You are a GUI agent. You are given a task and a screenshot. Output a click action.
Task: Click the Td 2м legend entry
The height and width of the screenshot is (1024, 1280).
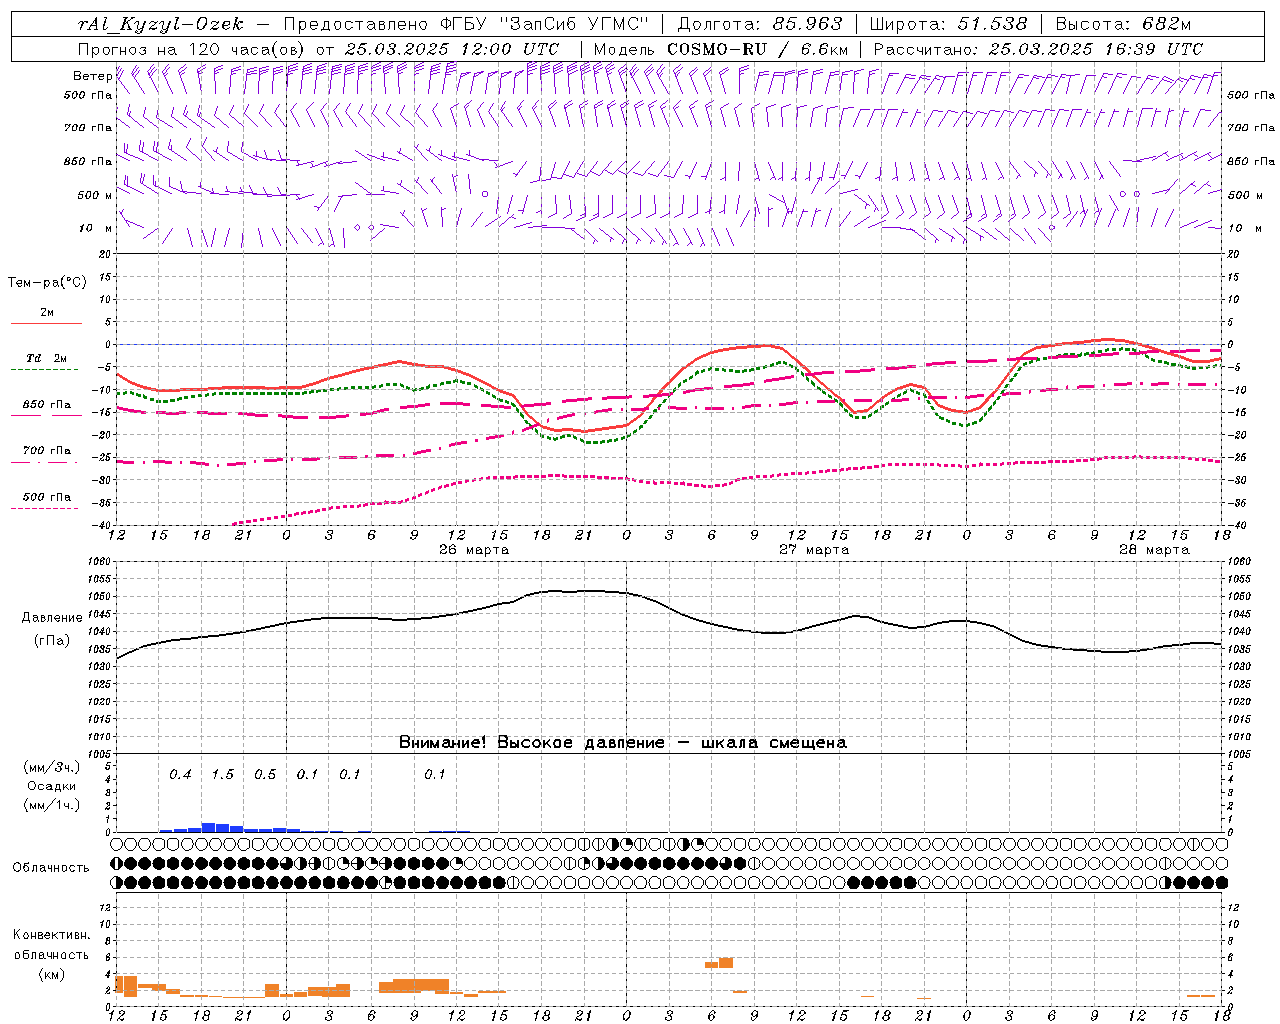[x=46, y=358]
